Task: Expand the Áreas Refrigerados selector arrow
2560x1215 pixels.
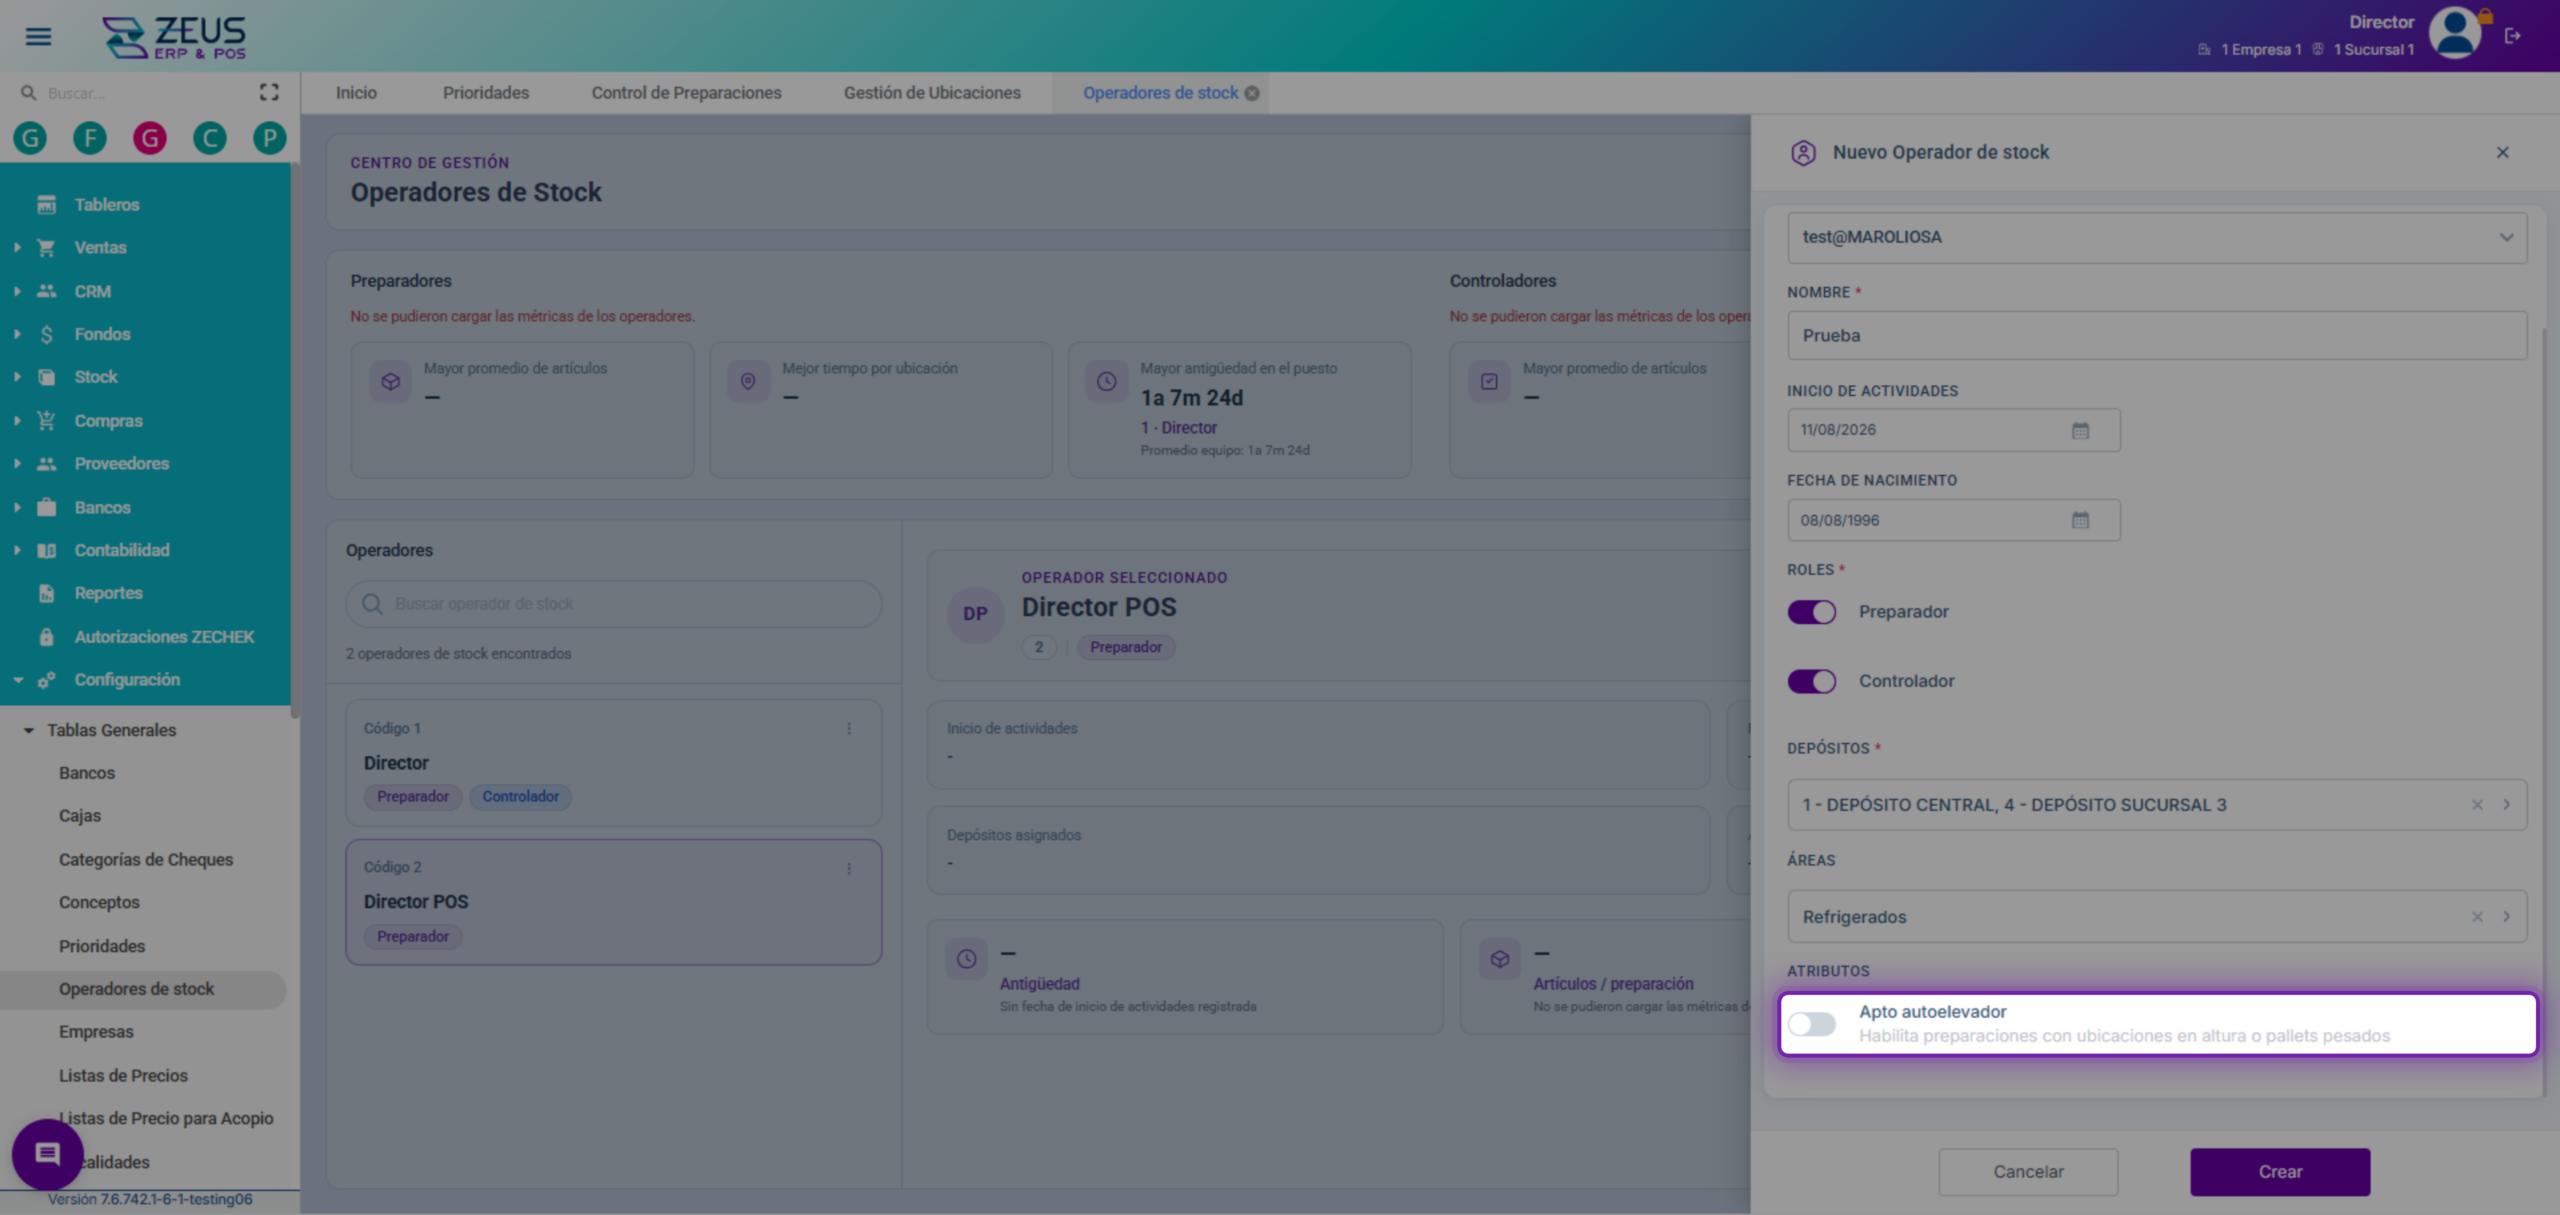Action: tap(2507, 917)
